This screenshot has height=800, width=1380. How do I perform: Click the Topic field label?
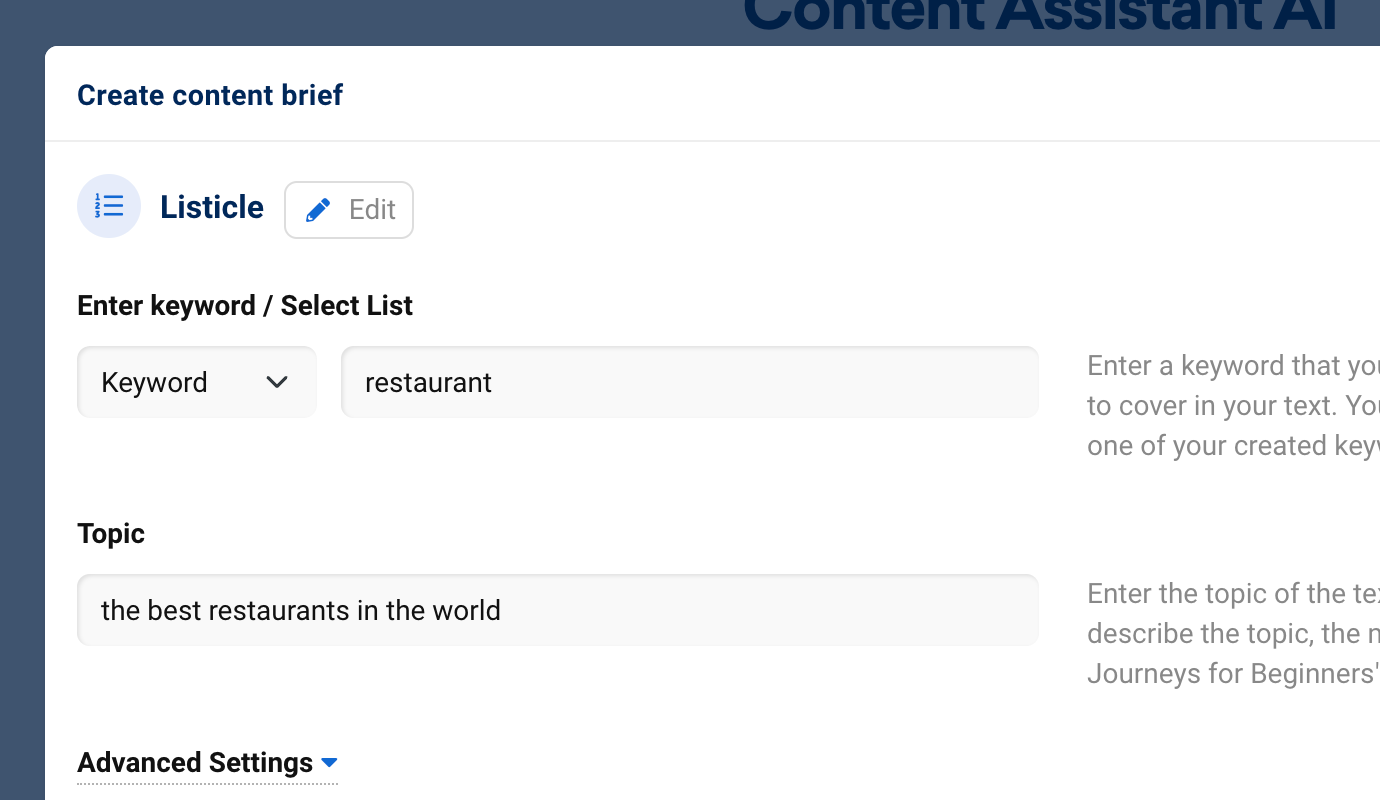[x=111, y=533]
